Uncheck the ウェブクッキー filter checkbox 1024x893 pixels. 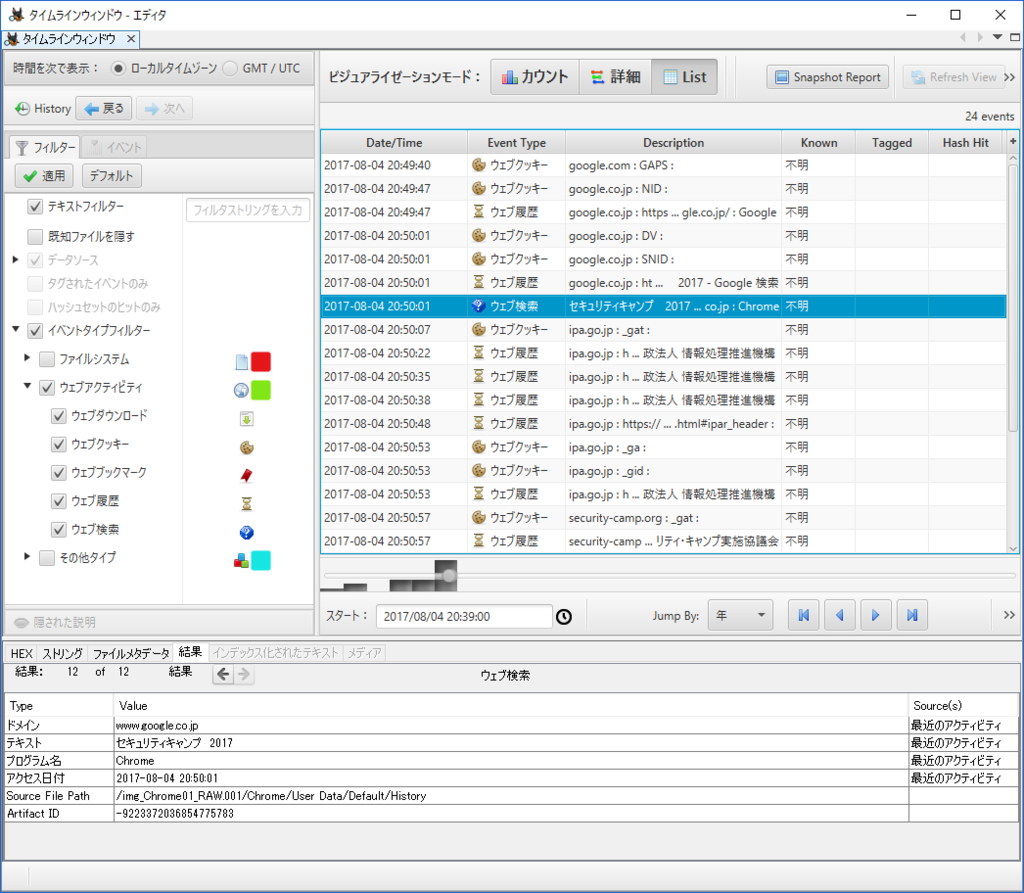[x=59, y=444]
